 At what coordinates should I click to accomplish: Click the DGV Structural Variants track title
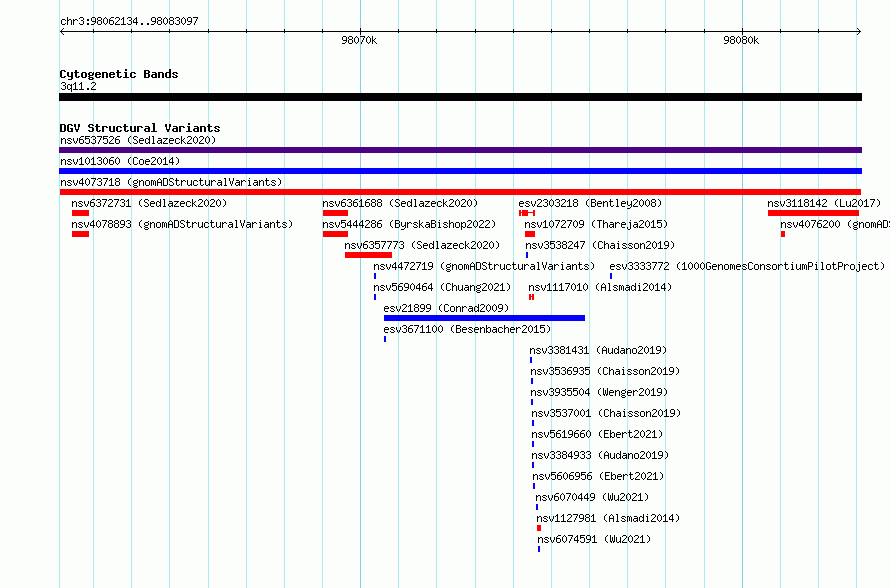[140, 128]
